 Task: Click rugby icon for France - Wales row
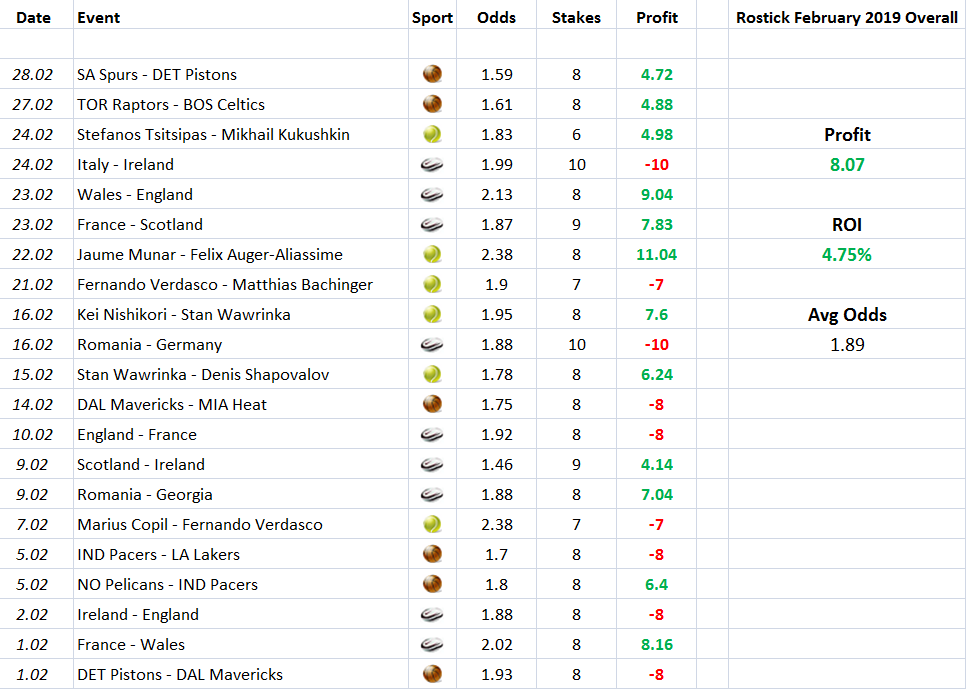432,644
